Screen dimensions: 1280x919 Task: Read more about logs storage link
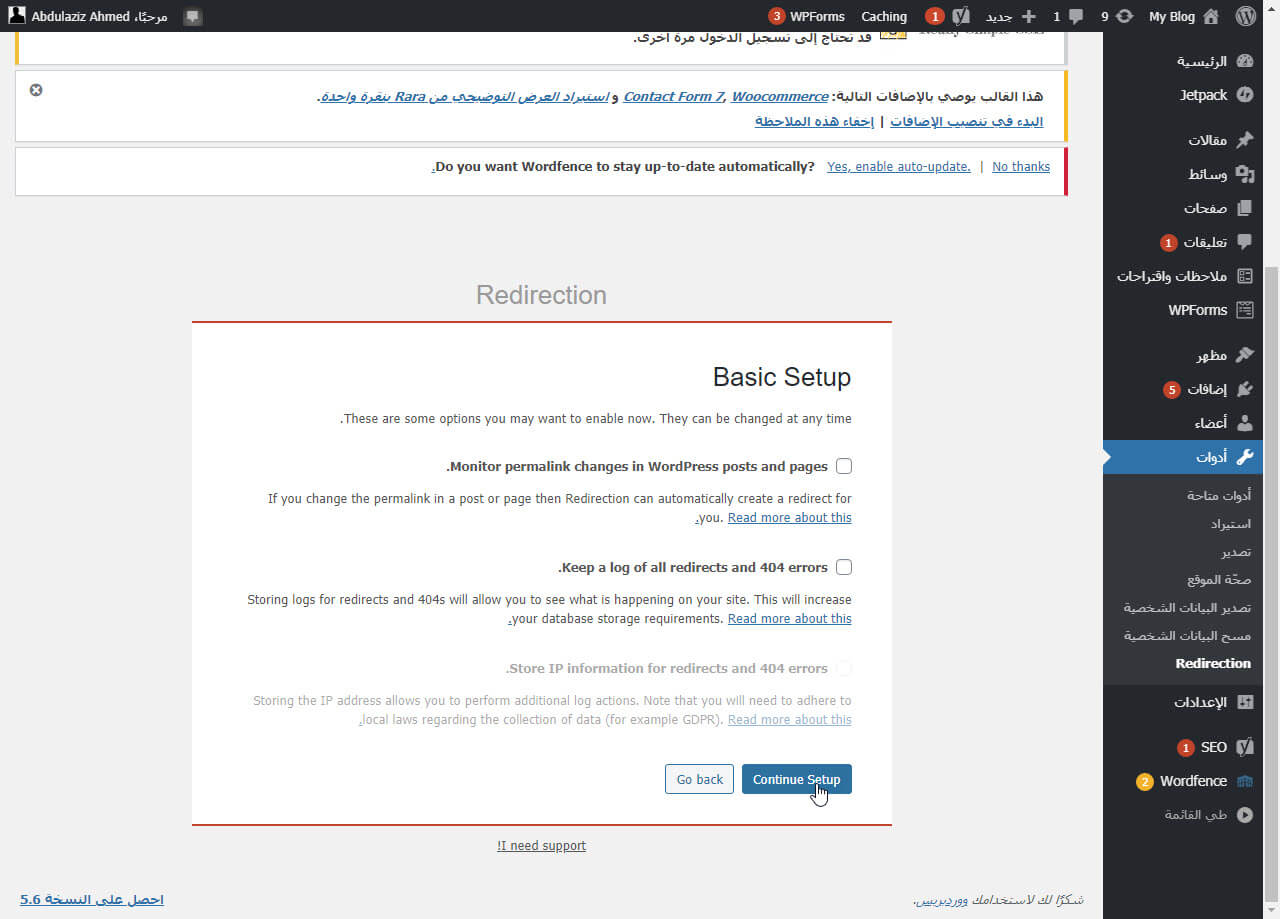tap(790, 619)
